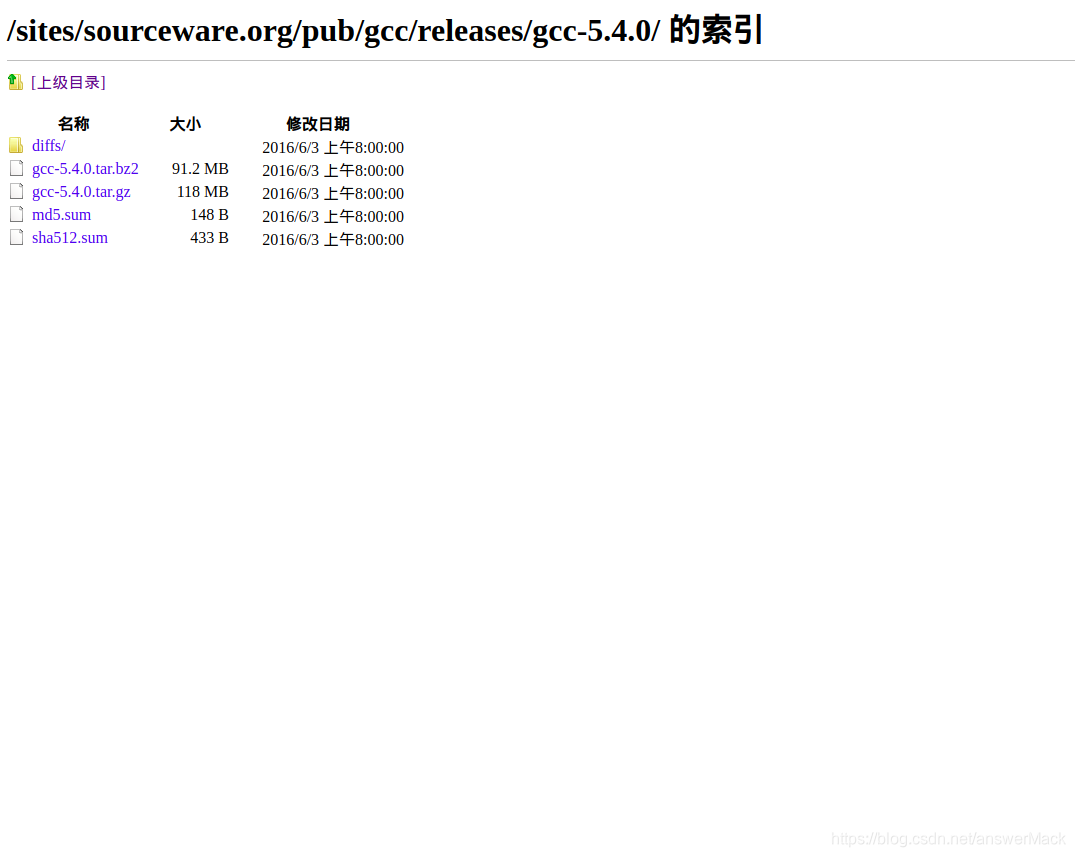Click the file icon beside gcc-5.4.0.tar.bz2

click(x=16, y=169)
